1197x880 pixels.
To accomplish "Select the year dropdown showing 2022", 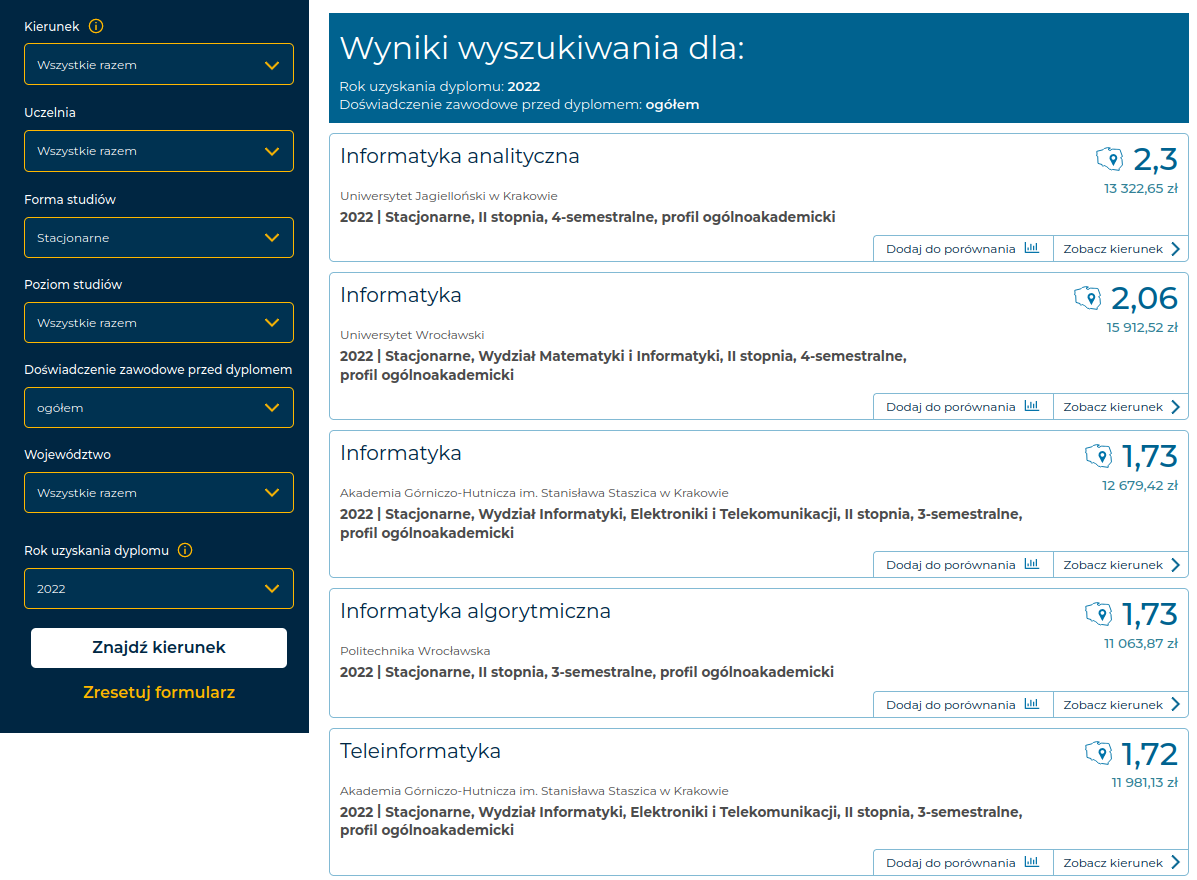I will tap(159, 589).
